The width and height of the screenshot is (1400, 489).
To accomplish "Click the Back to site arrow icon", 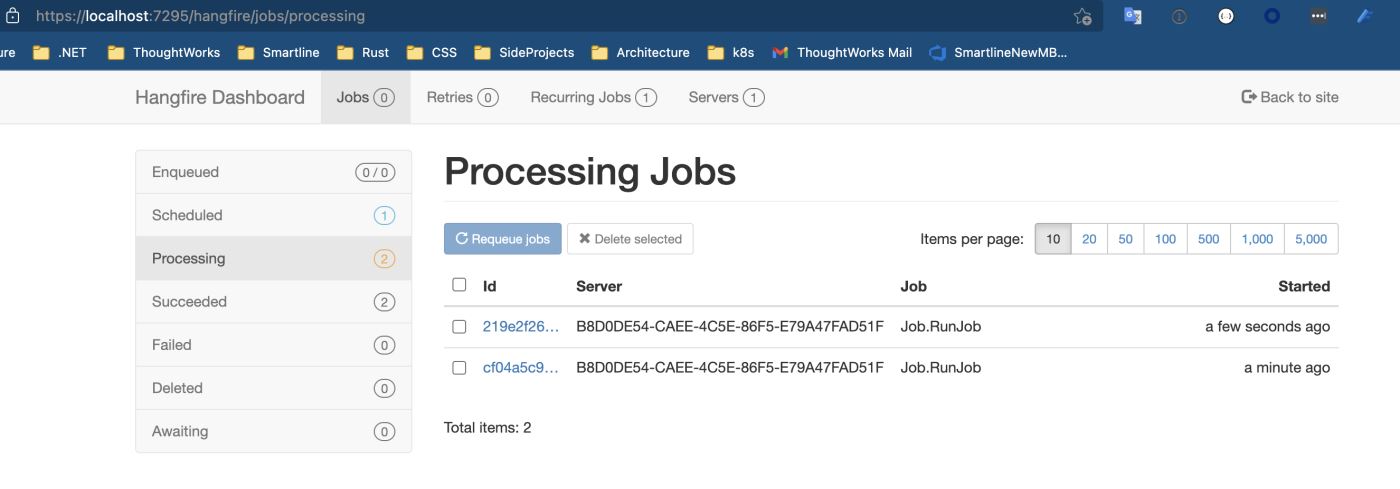I will coord(1248,97).
